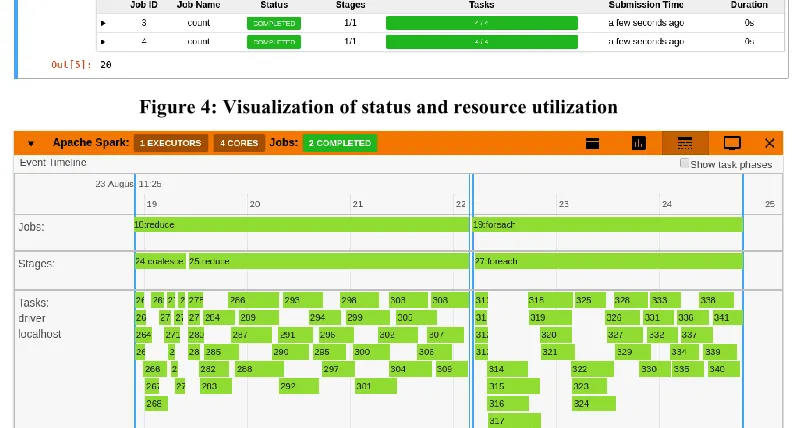Close the Apache Spark monitor panel
The height and width of the screenshot is (428, 792).
769,144
